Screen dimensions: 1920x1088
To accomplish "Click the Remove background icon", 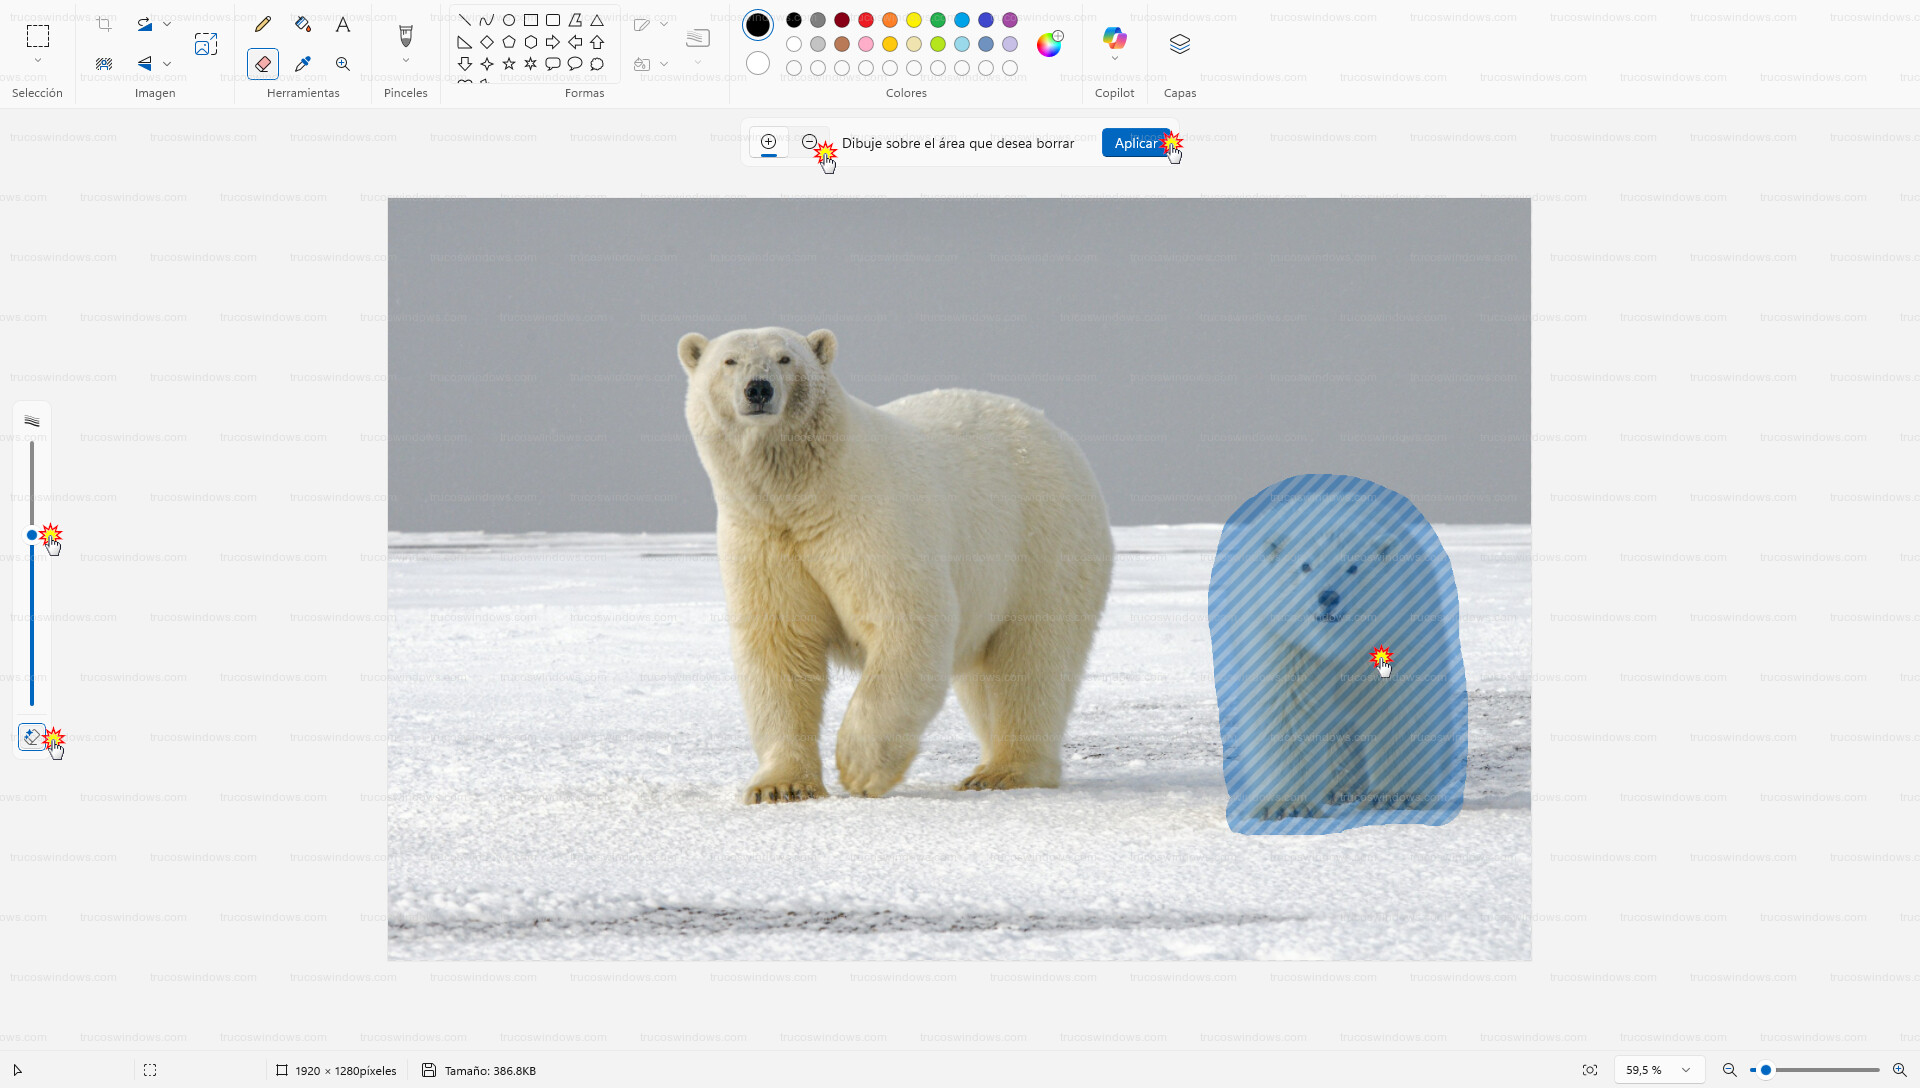I will point(104,63).
